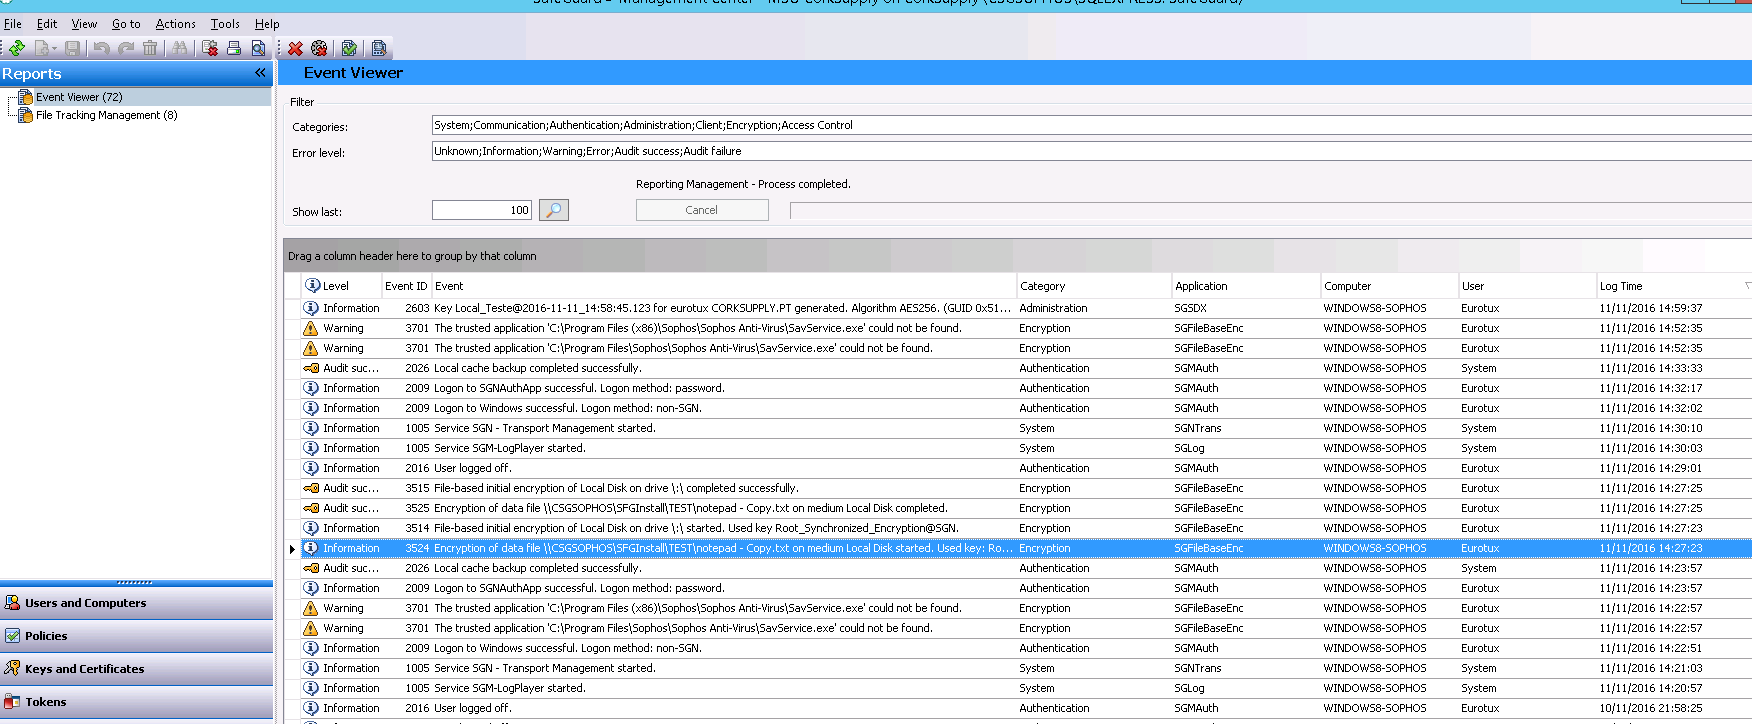Select File Tracking Management (8) tree item
1752x724 pixels.
pyautogui.click(x=106, y=115)
